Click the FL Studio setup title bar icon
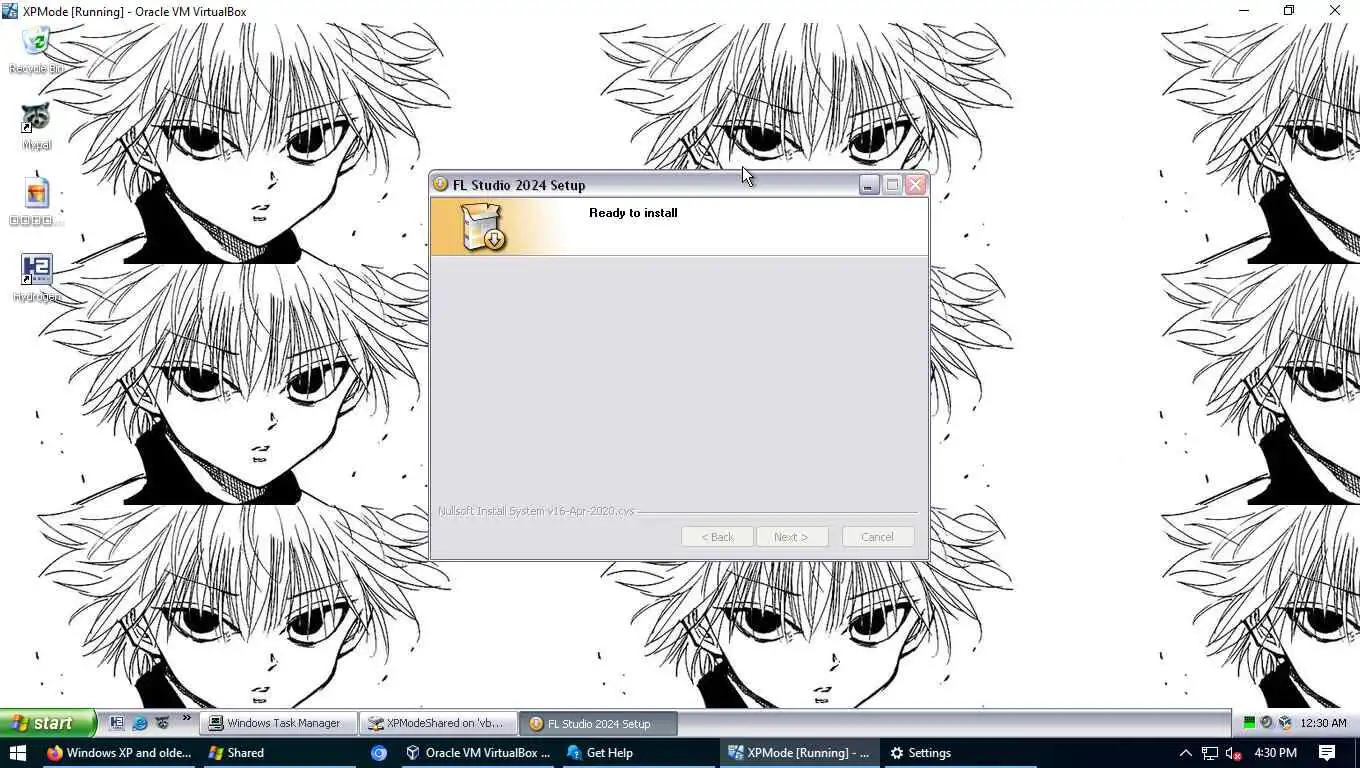This screenshot has height=768, width=1360. coord(440,184)
